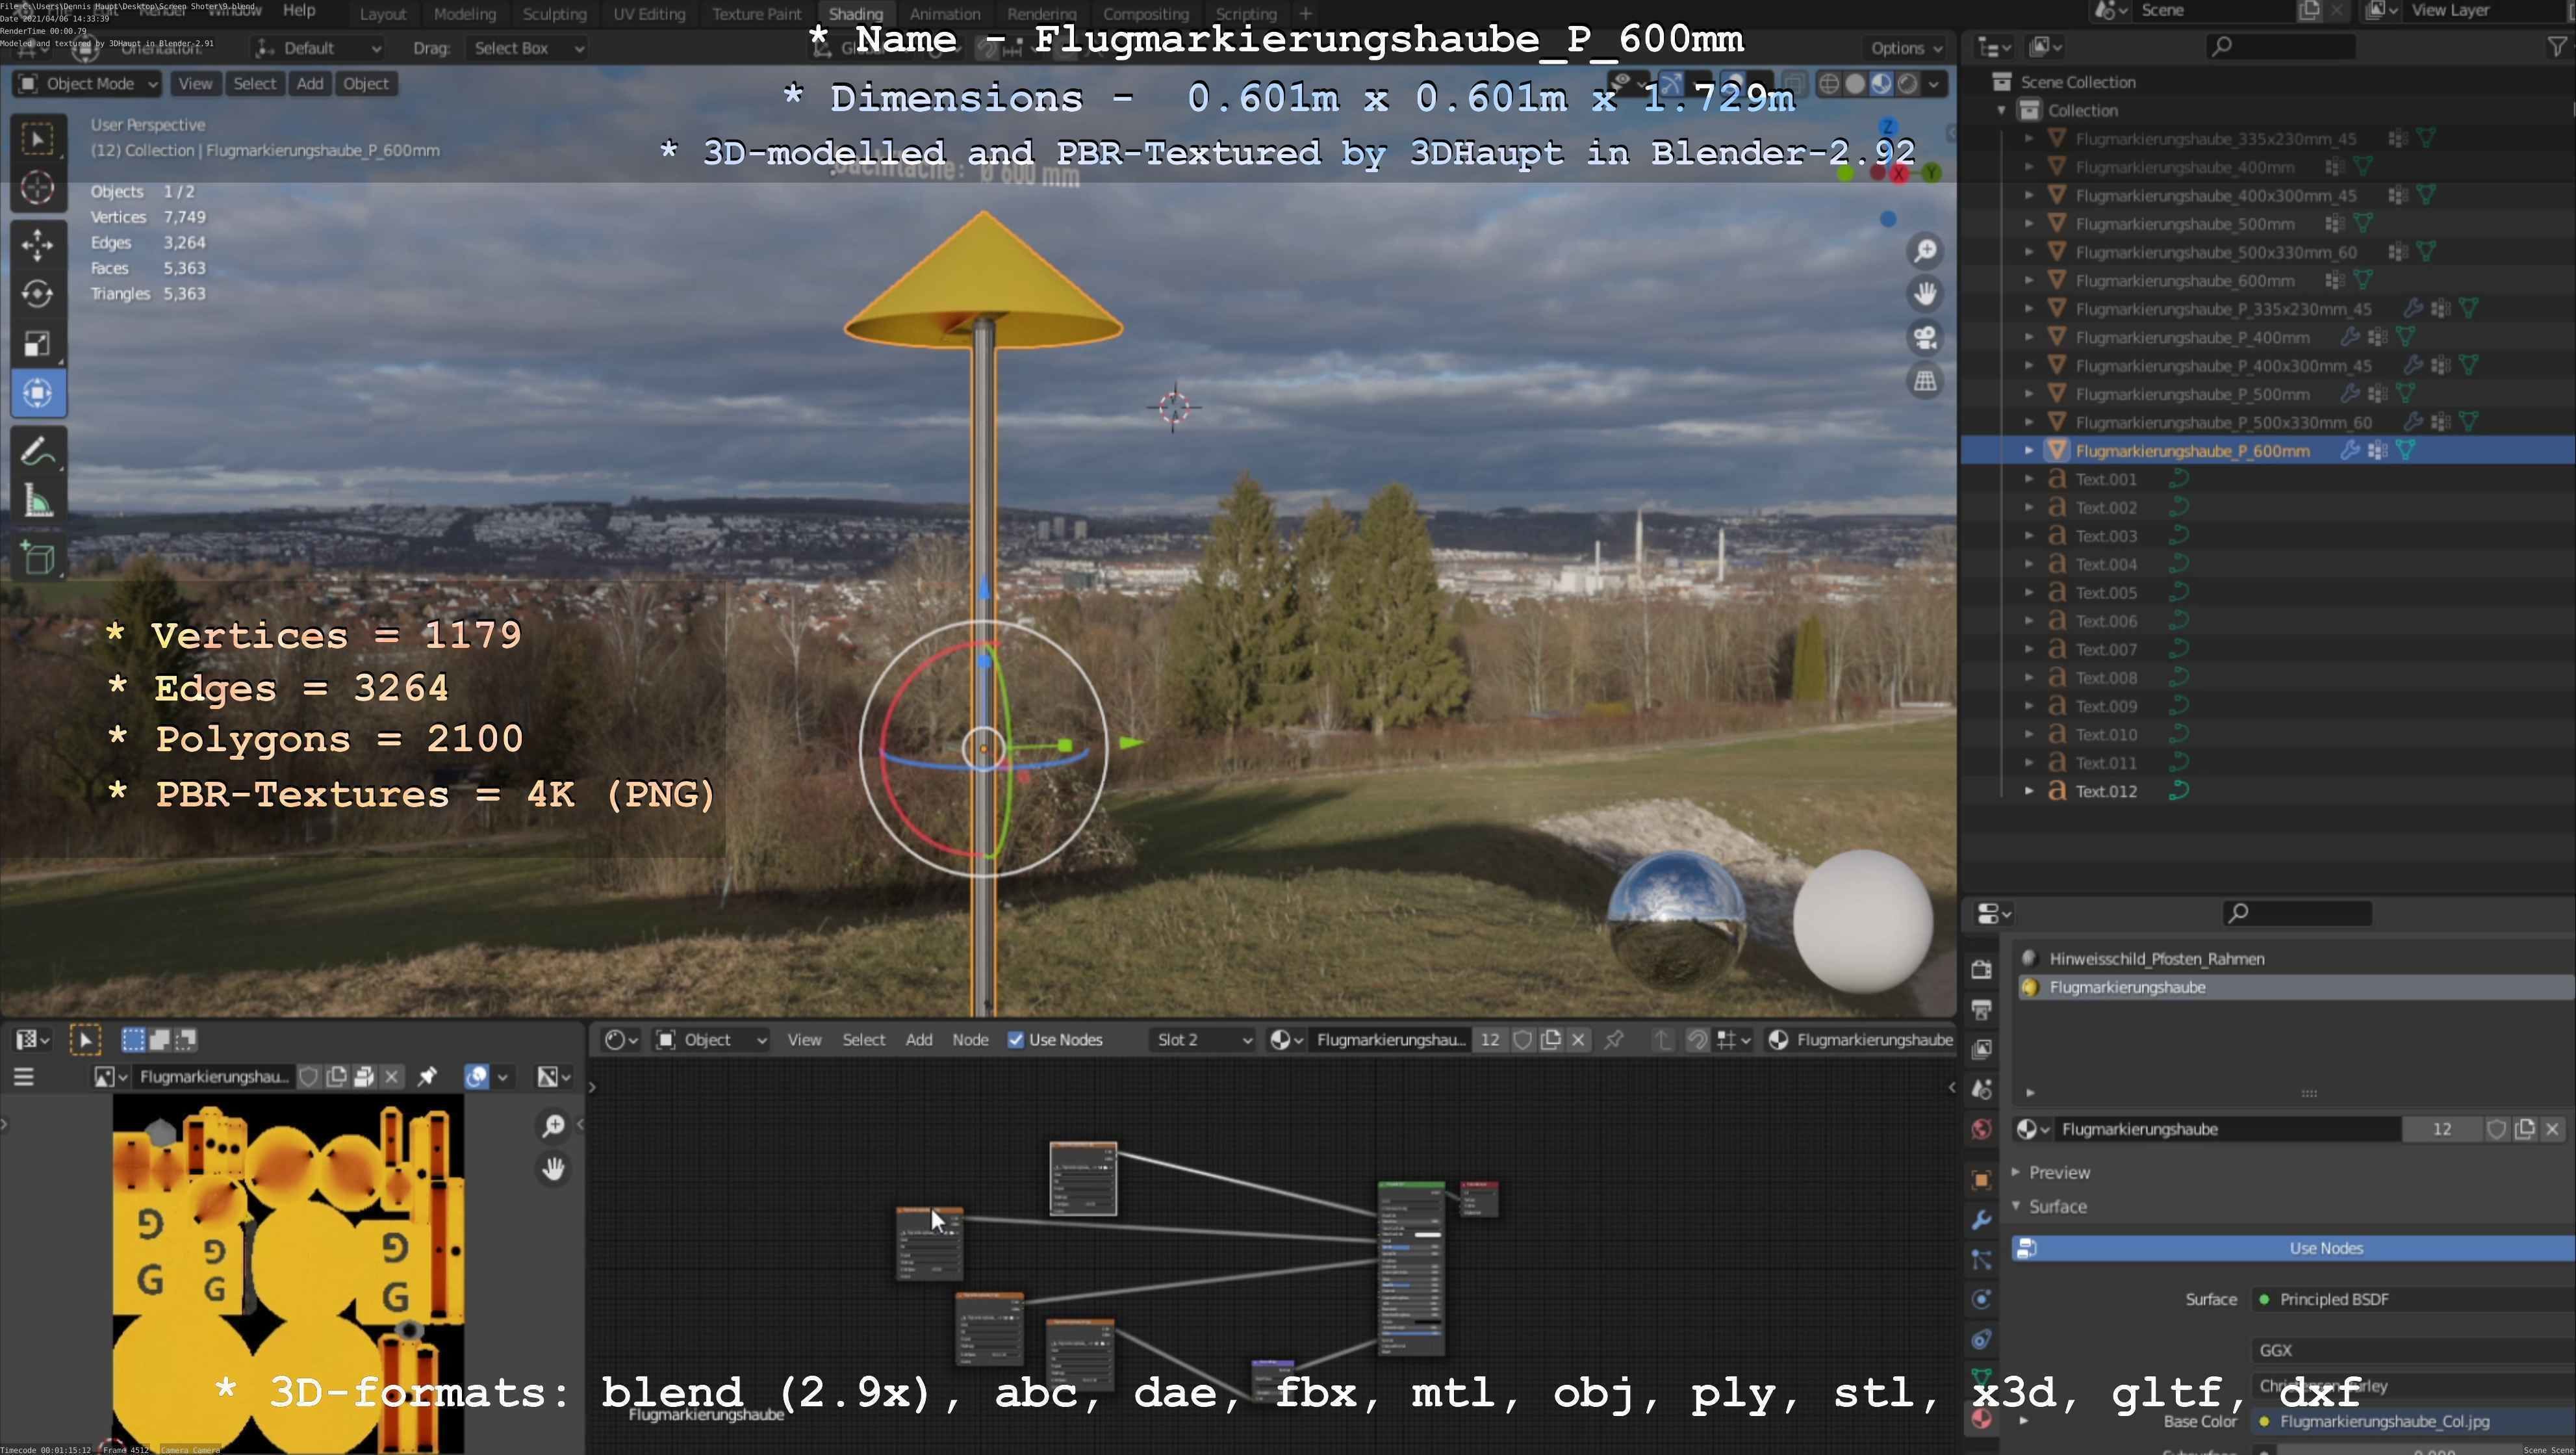Toggle the Use Nodes checkbox
The height and width of the screenshot is (1455, 2576).
point(1016,1040)
